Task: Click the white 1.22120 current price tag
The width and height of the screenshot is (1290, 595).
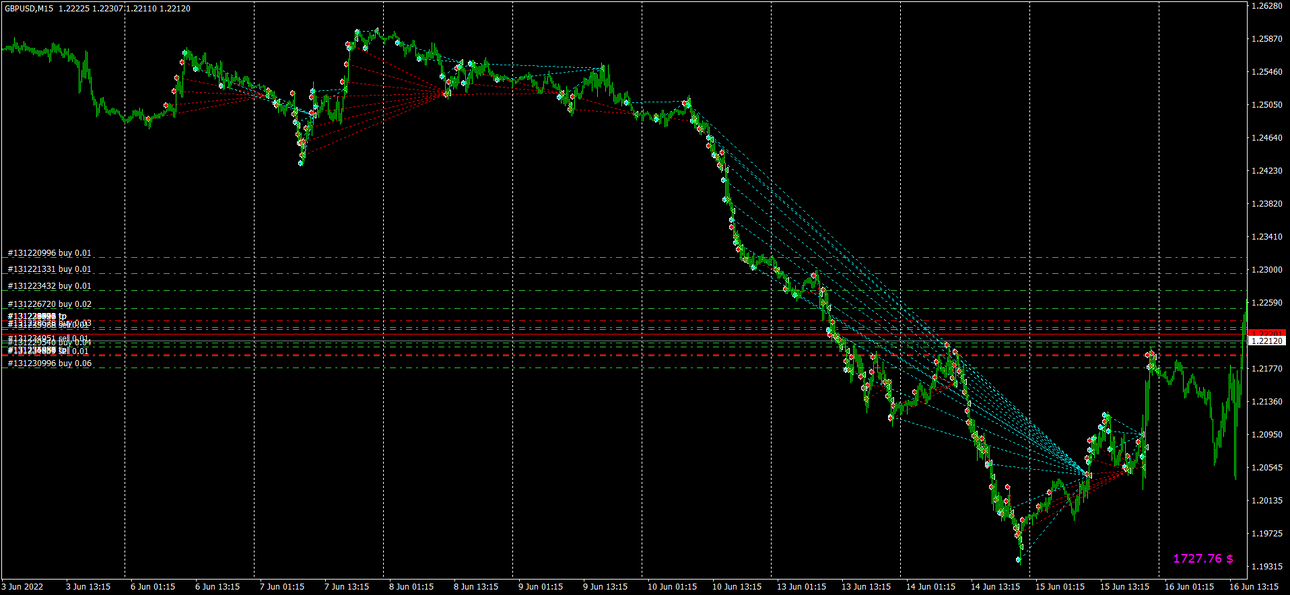Action: (x=1267, y=341)
